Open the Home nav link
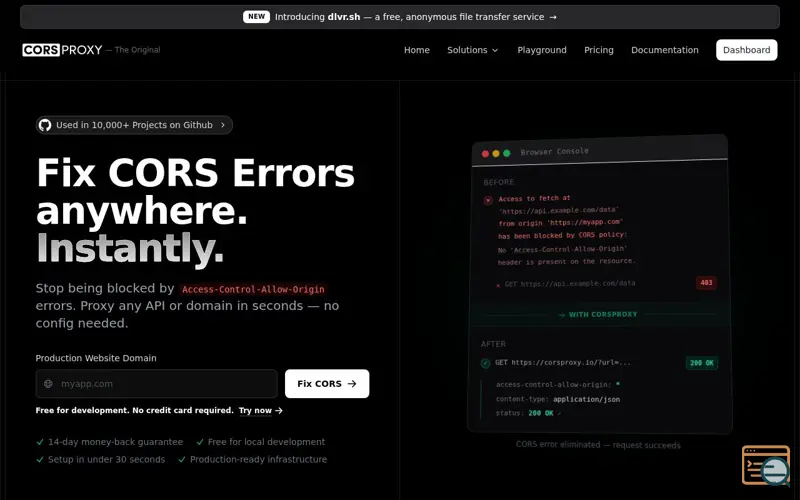The image size is (800, 500). point(417,50)
